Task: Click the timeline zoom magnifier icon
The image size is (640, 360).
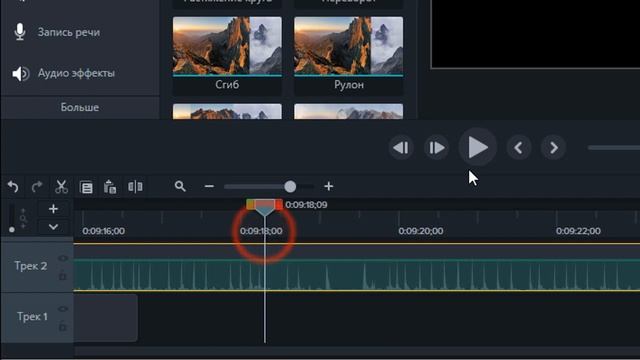Action: 180,187
